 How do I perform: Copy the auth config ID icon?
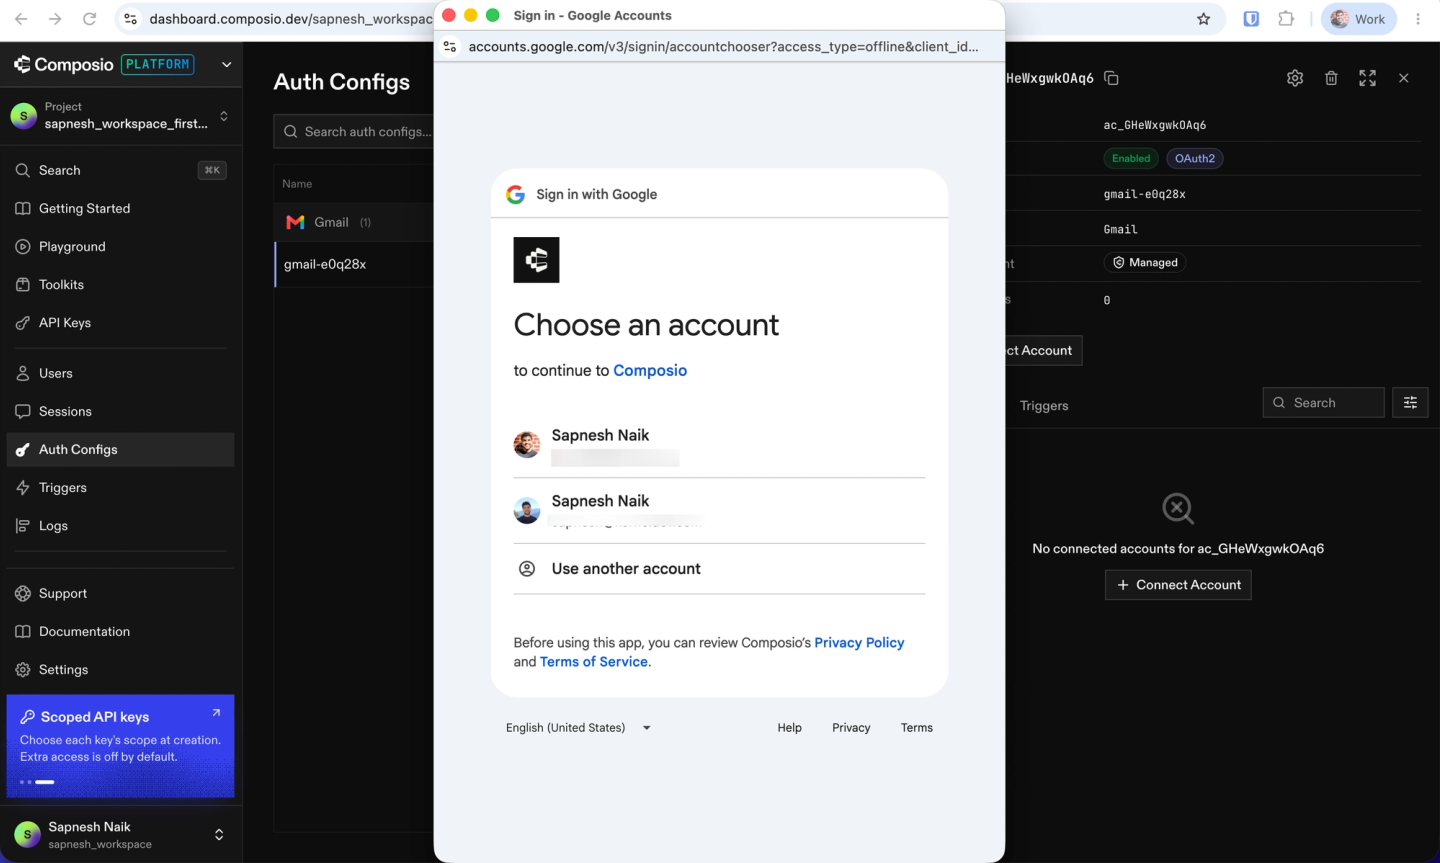tap(1111, 78)
